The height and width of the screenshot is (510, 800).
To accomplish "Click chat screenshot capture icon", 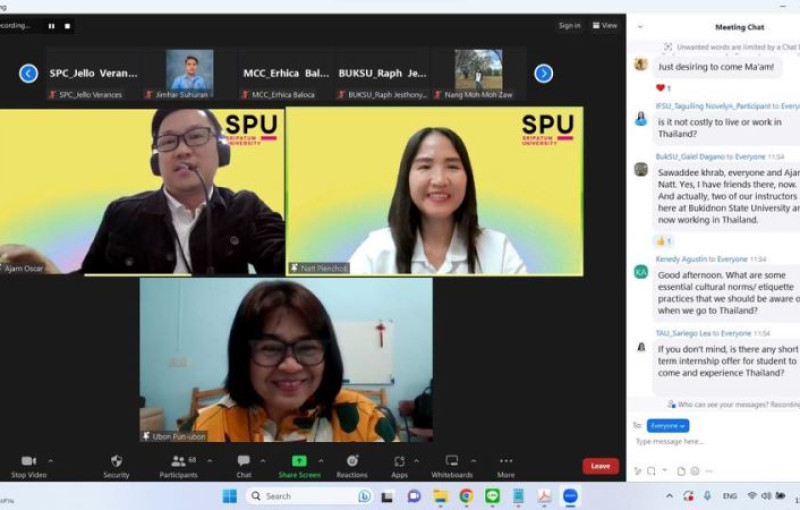I will tap(651, 471).
